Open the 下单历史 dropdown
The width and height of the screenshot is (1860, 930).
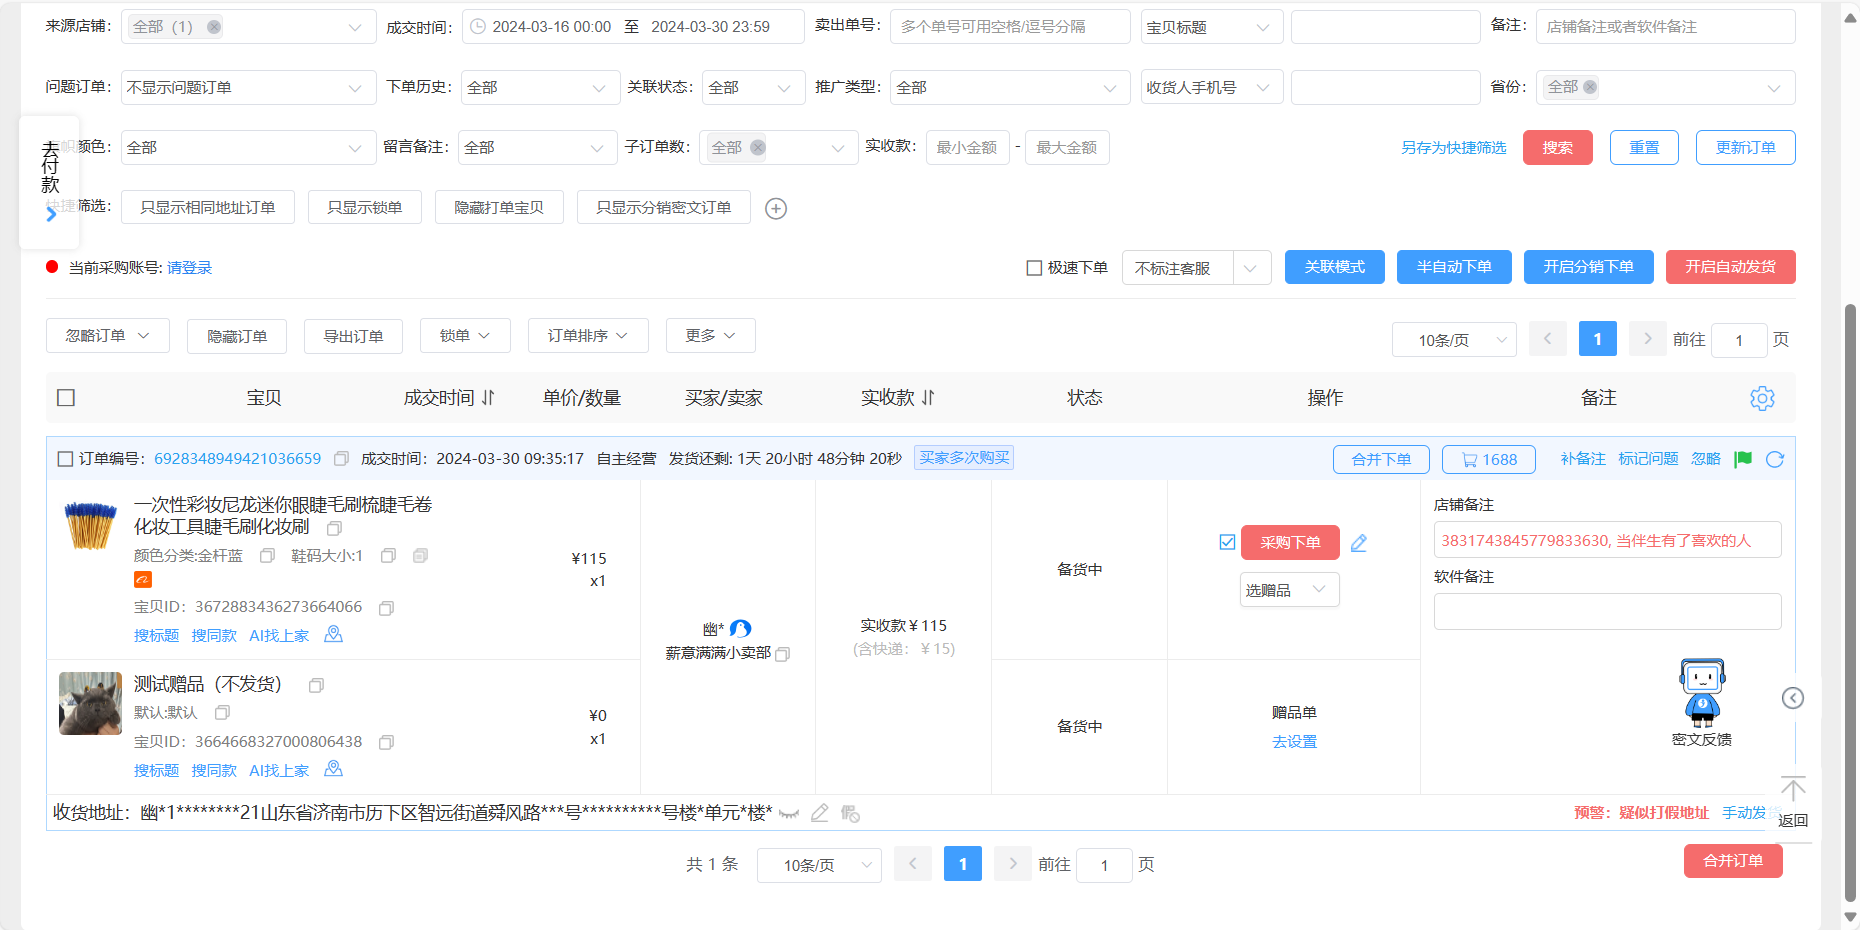pos(541,88)
